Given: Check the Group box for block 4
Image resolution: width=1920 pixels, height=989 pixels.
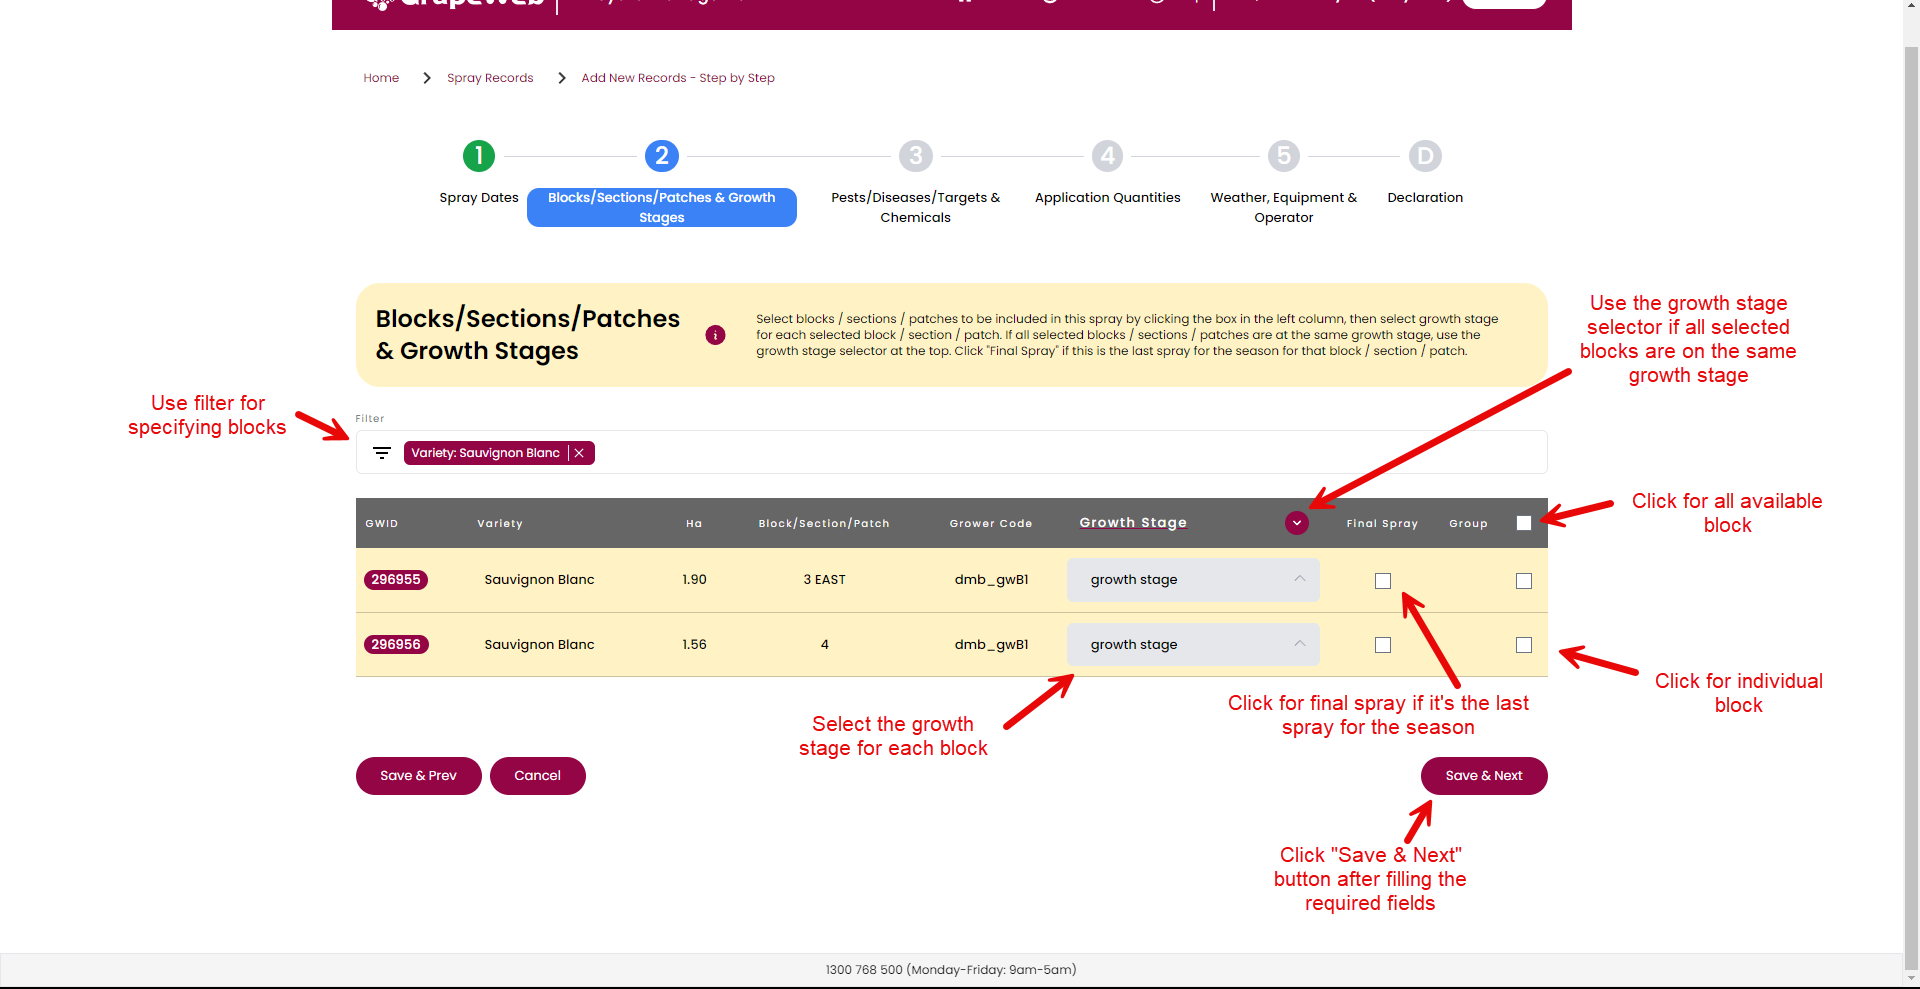Looking at the screenshot, I should coord(1524,645).
